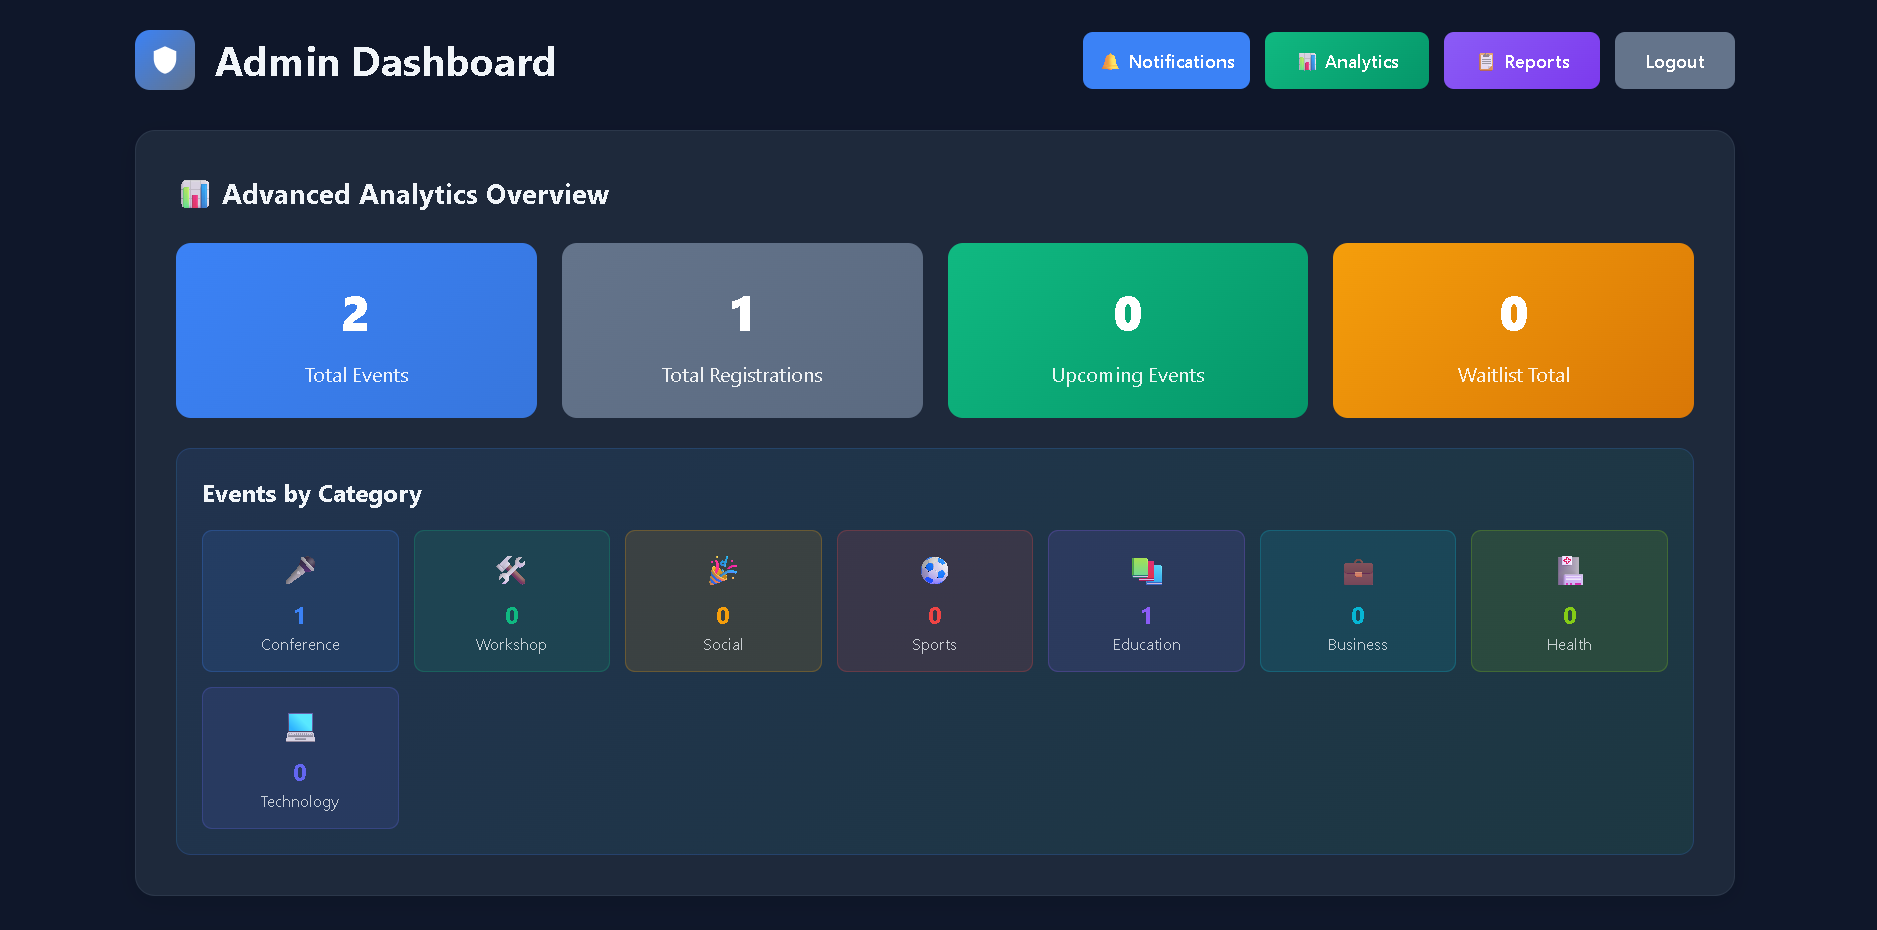Click the Sports soccer ball icon

pos(934,570)
